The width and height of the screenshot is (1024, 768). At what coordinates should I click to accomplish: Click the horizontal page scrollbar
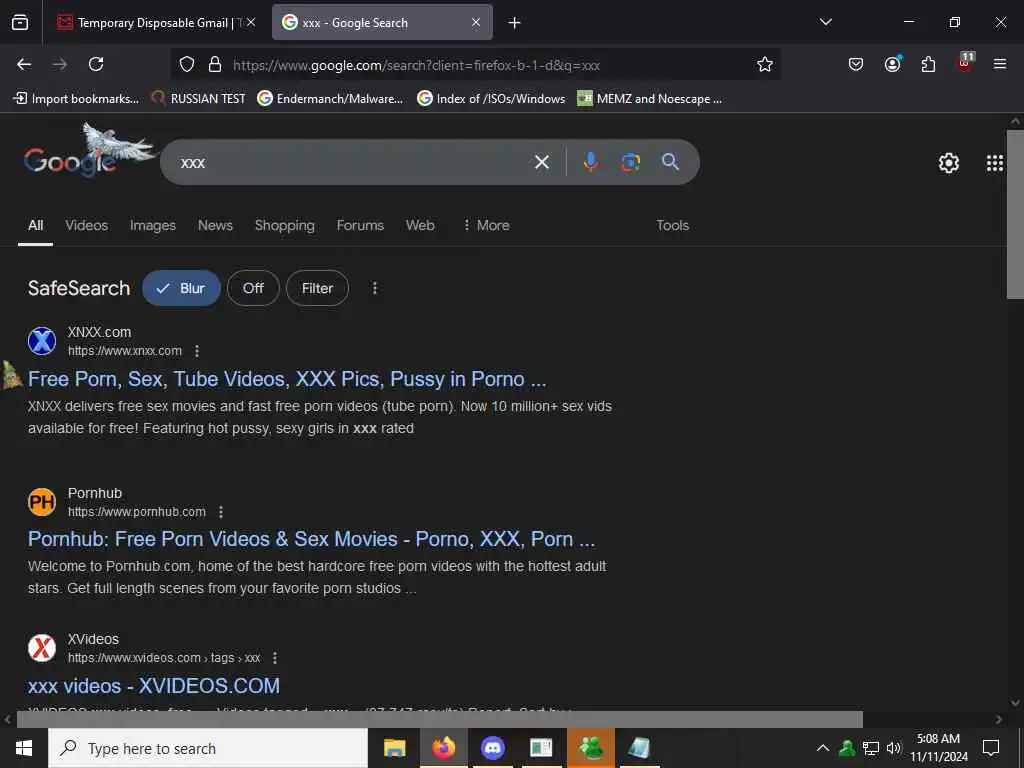(440, 719)
